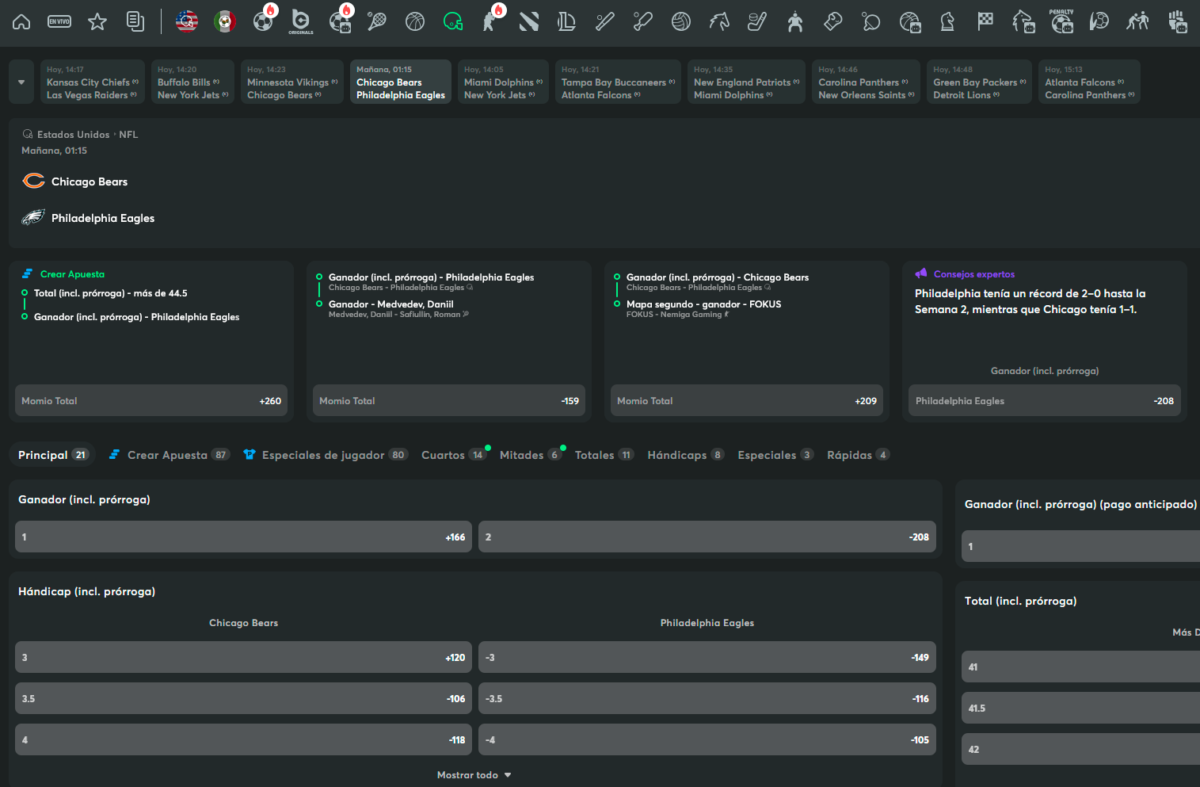
Task: Select the ice hockey stick icon
Action: 757,21
